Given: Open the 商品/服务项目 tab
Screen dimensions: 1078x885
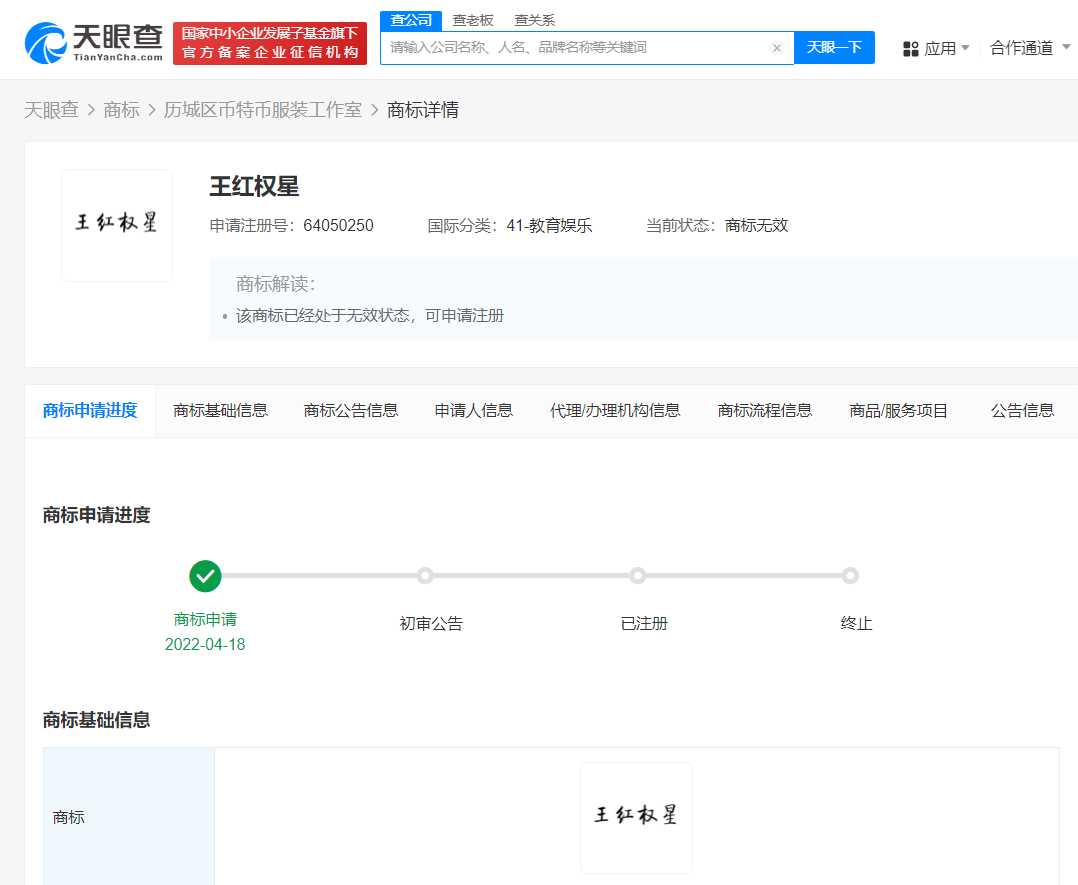Looking at the screenshot, I should pyautogui.click(x=897, y=410).
